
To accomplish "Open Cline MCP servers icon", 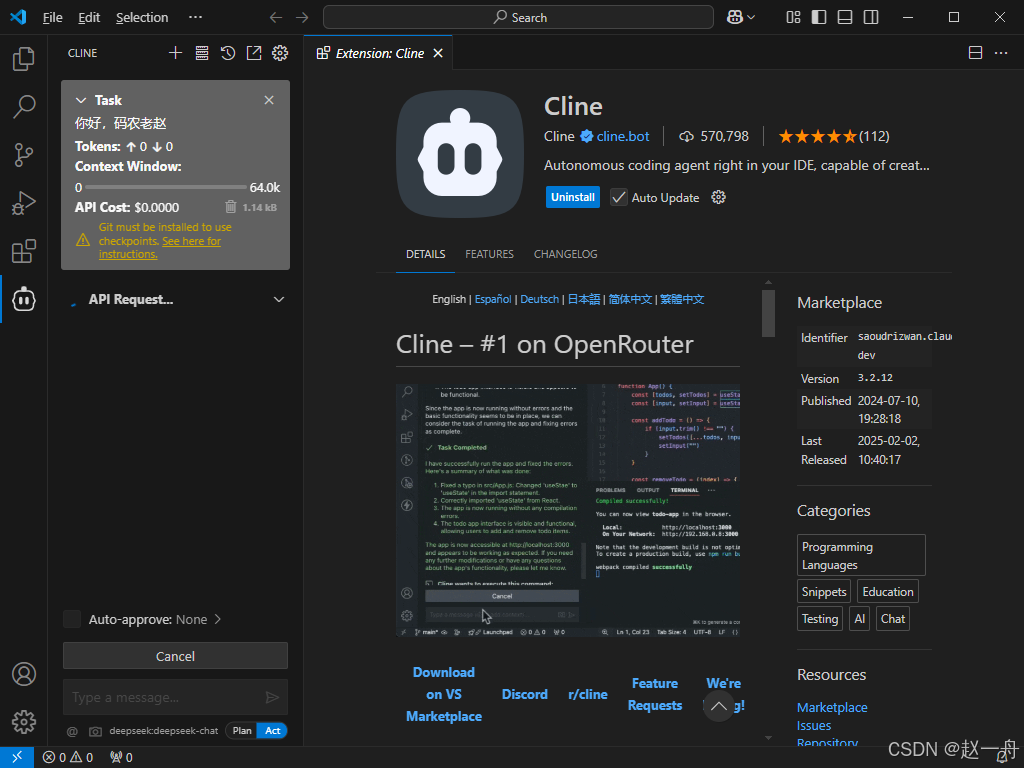I will [x=202, y=53].
